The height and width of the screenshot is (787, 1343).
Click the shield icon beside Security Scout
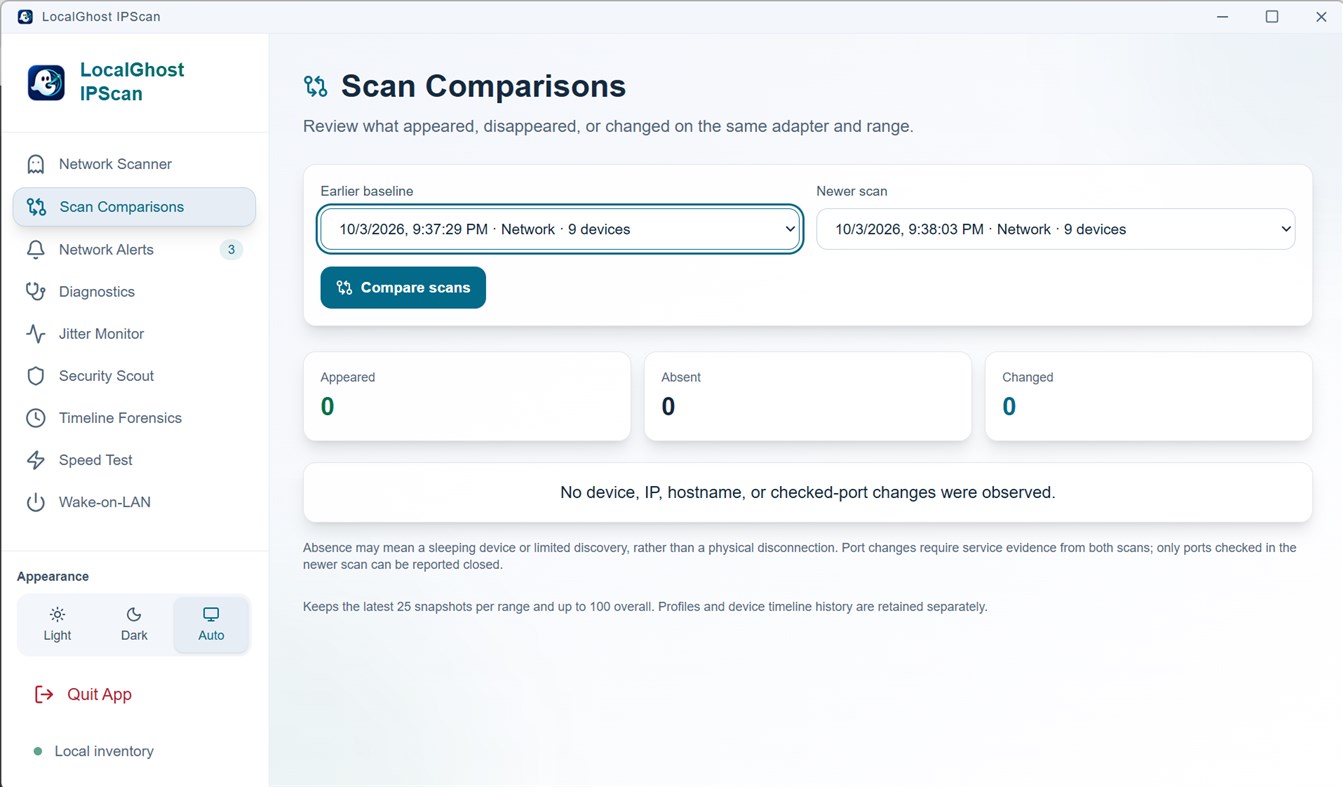pyautogui.click(x=36, y=376)
